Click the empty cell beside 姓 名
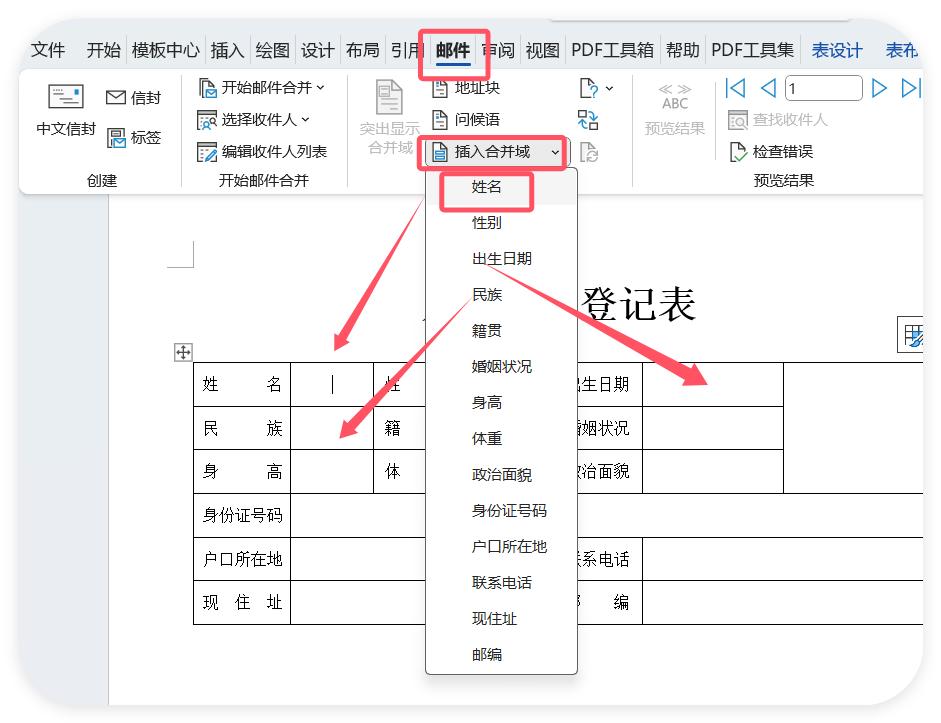Viewport: 941px width, 723px height. [x=332, y=385]
